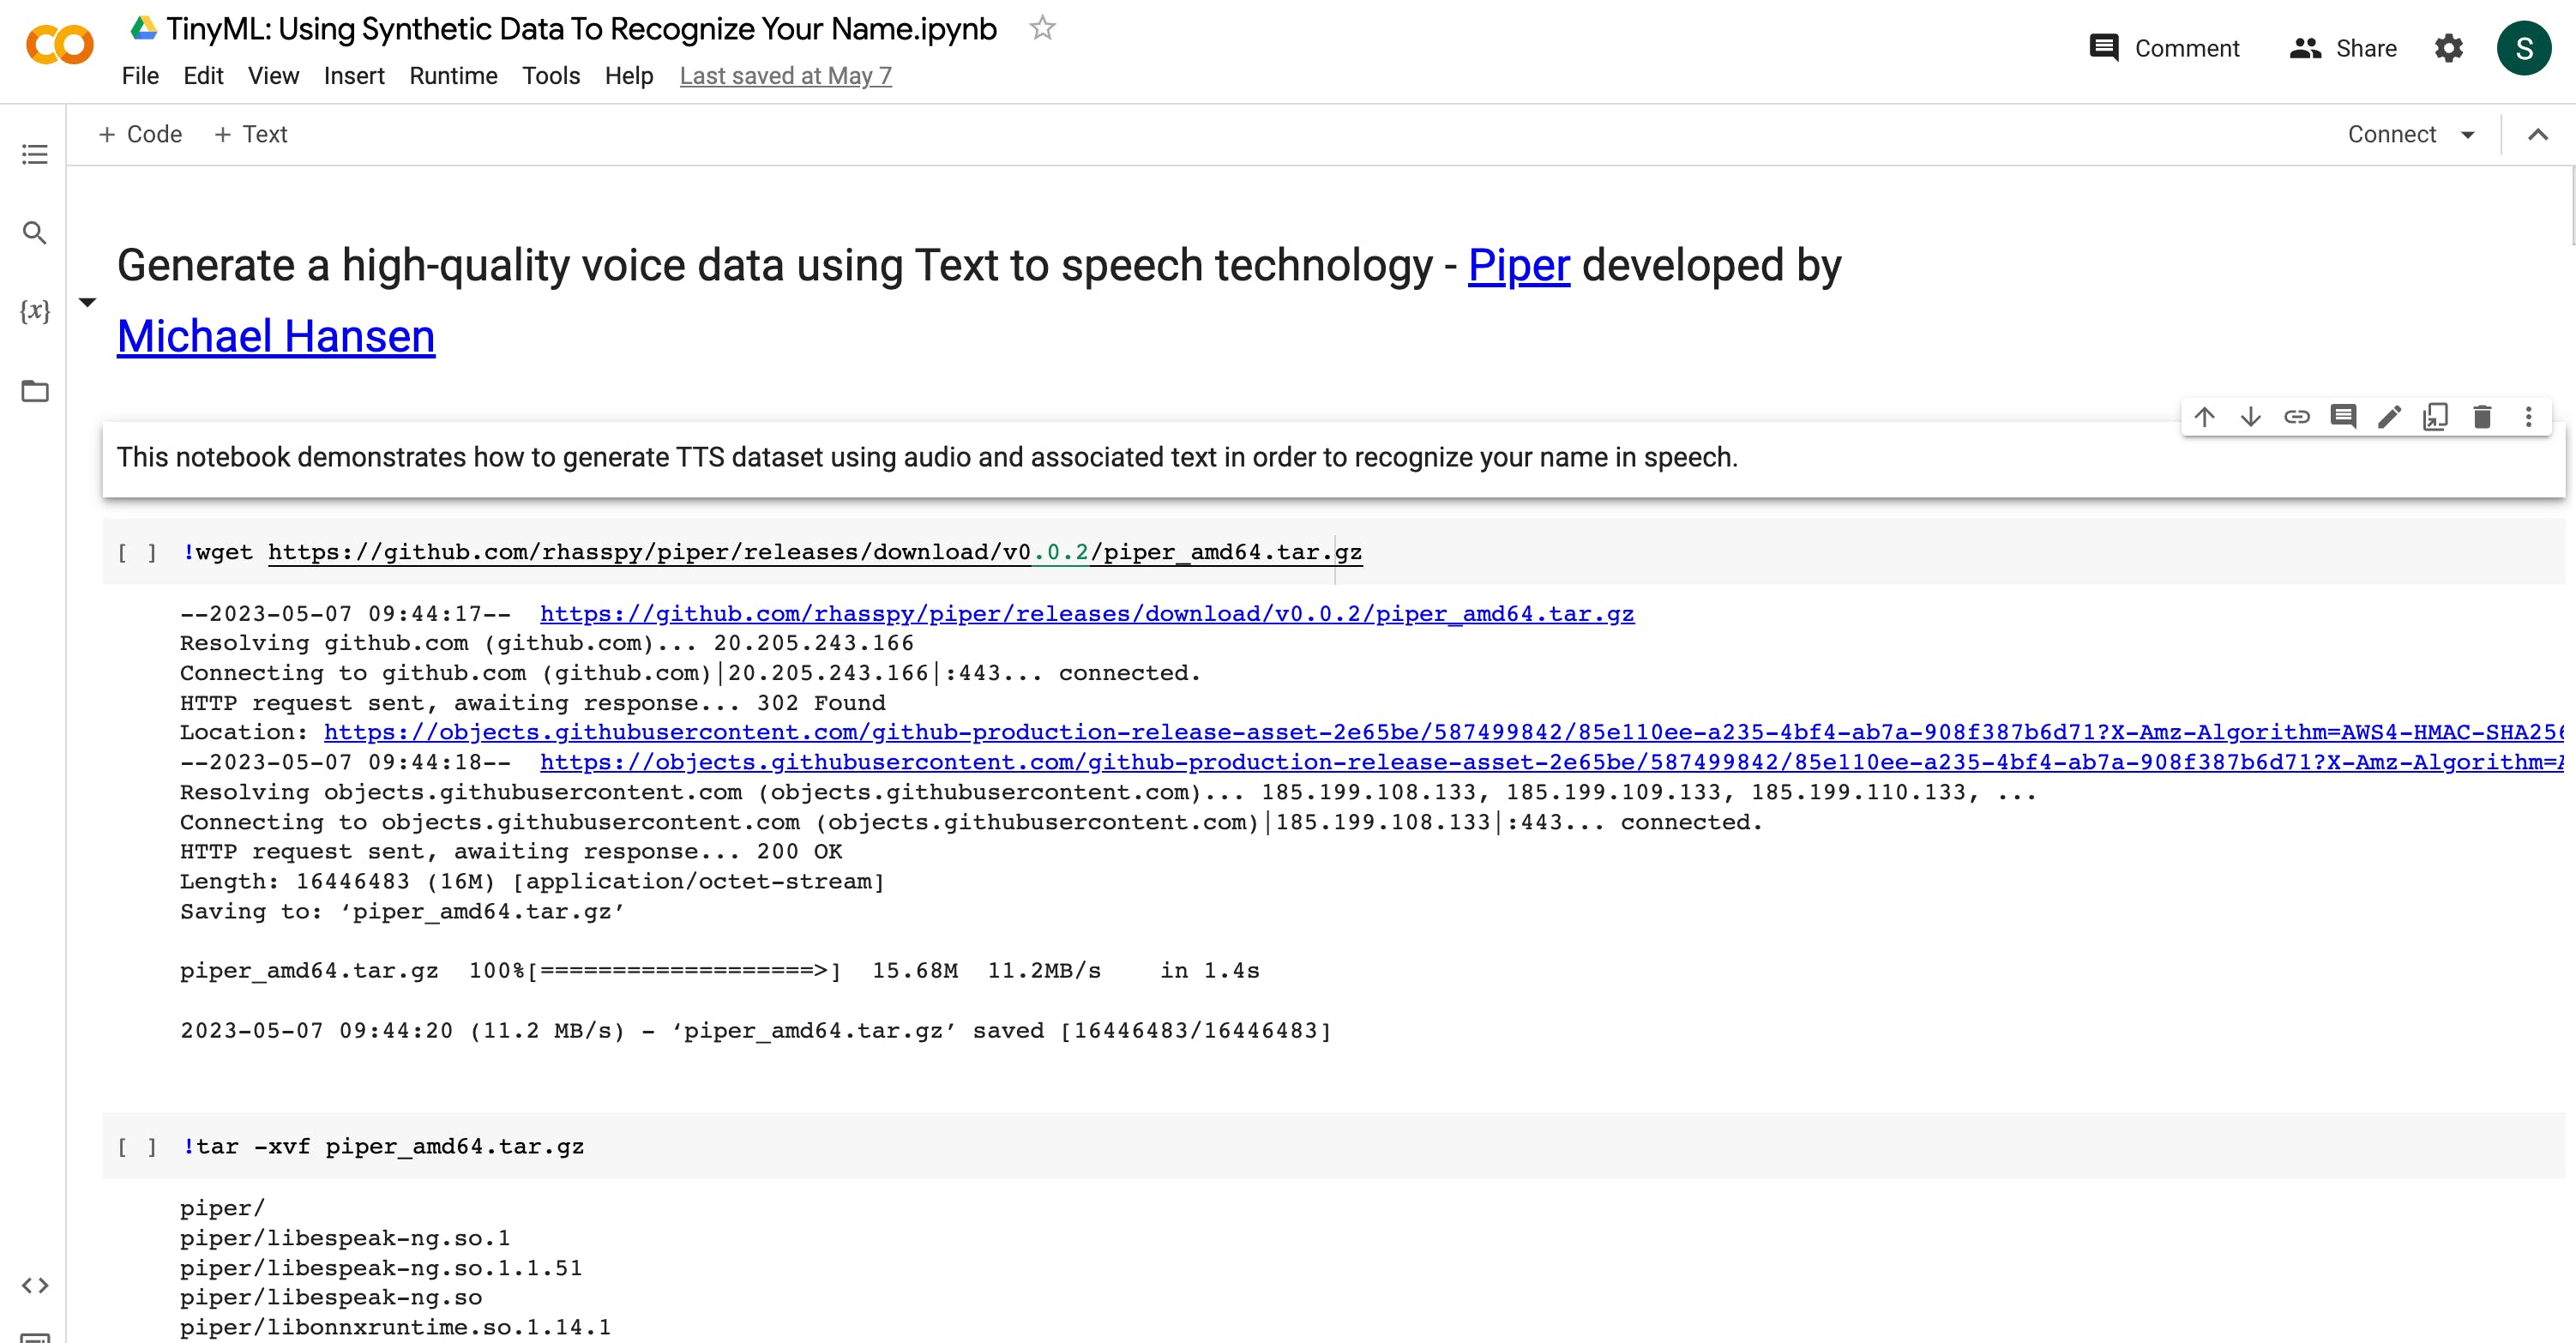The image size is (2576, 1343).
Task: Follow the Michael Hansen link
Action: (276, 336)
